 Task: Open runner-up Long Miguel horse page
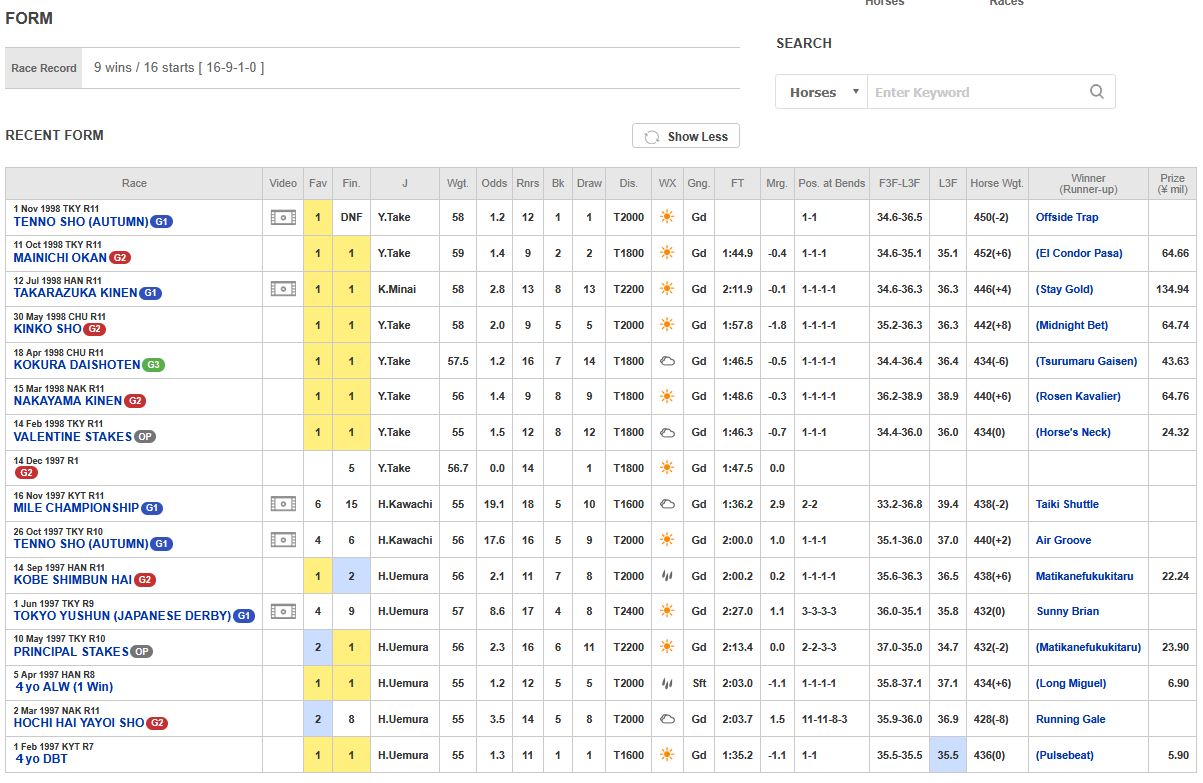[1071, 683]
